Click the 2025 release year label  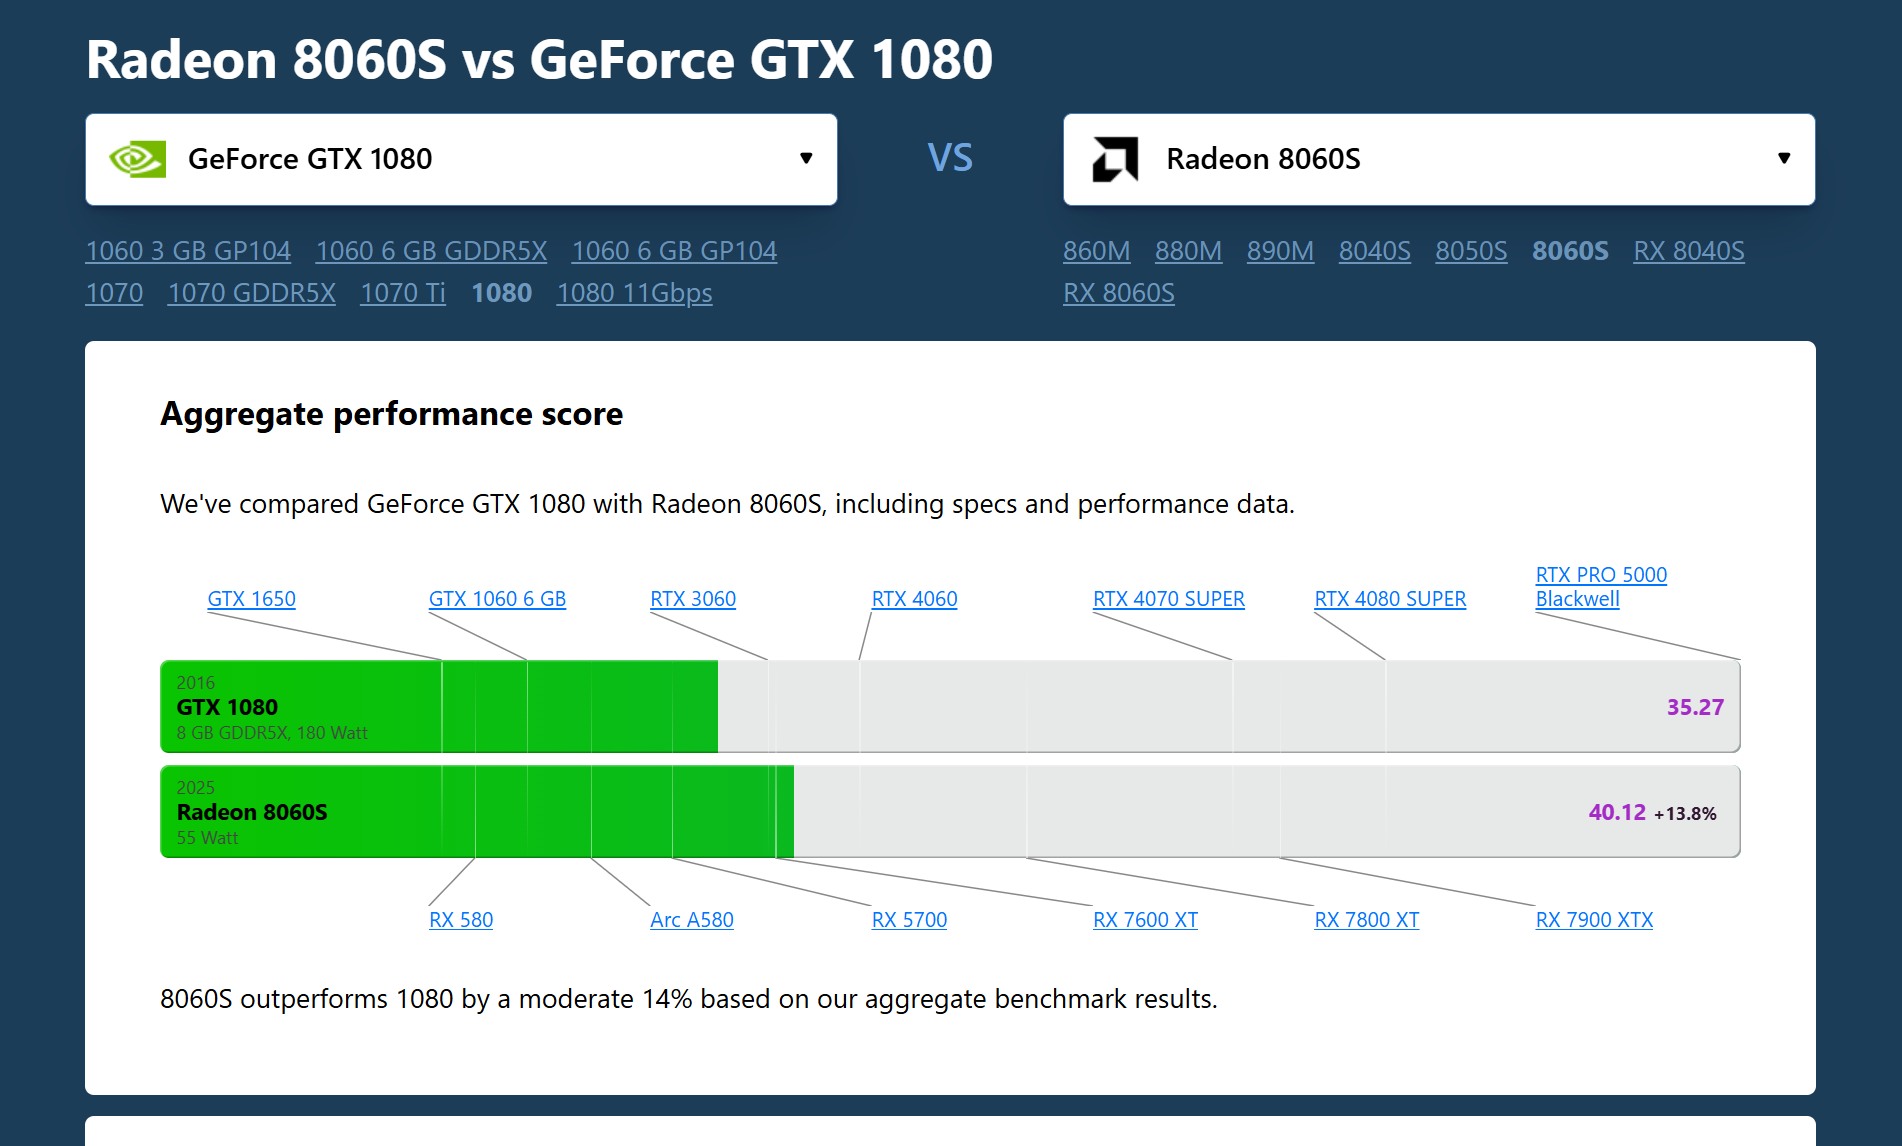(195, 788)
